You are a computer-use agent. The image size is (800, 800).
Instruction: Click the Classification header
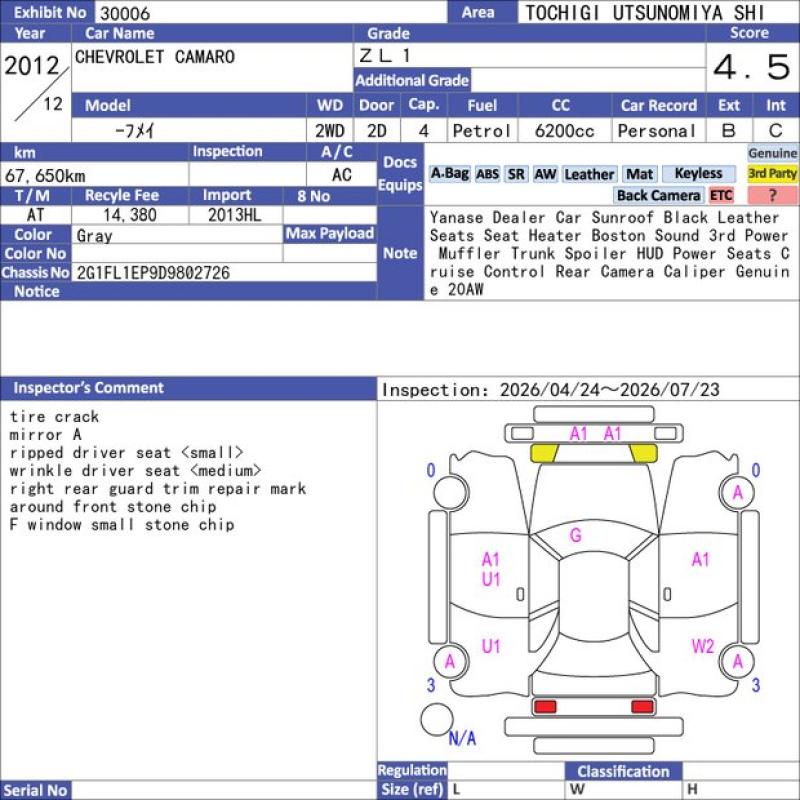click(623, 771)
